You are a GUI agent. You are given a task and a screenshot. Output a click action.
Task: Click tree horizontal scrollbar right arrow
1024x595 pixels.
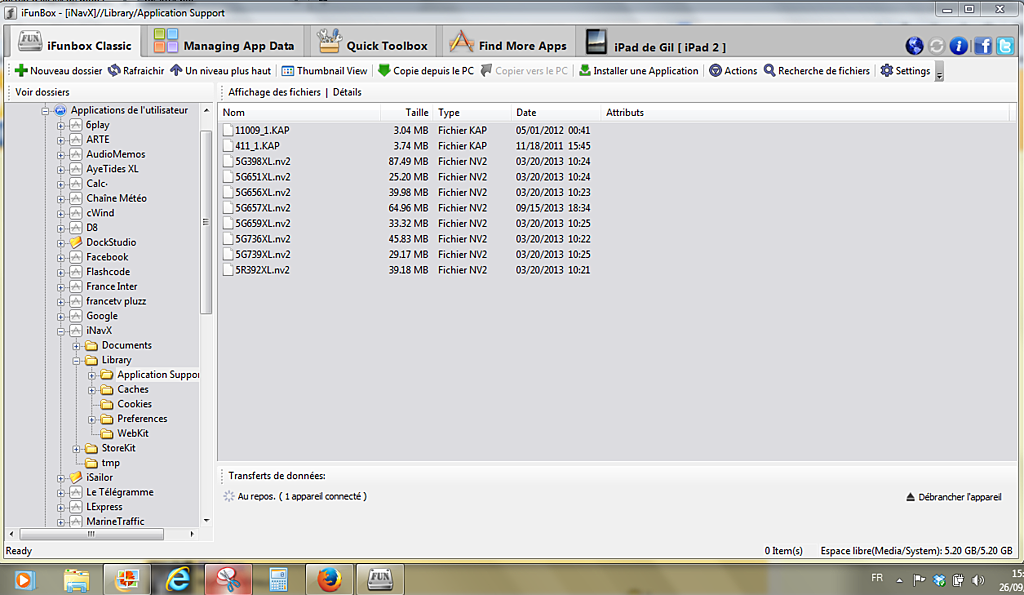pyautogui.click(x=192, y=534)
